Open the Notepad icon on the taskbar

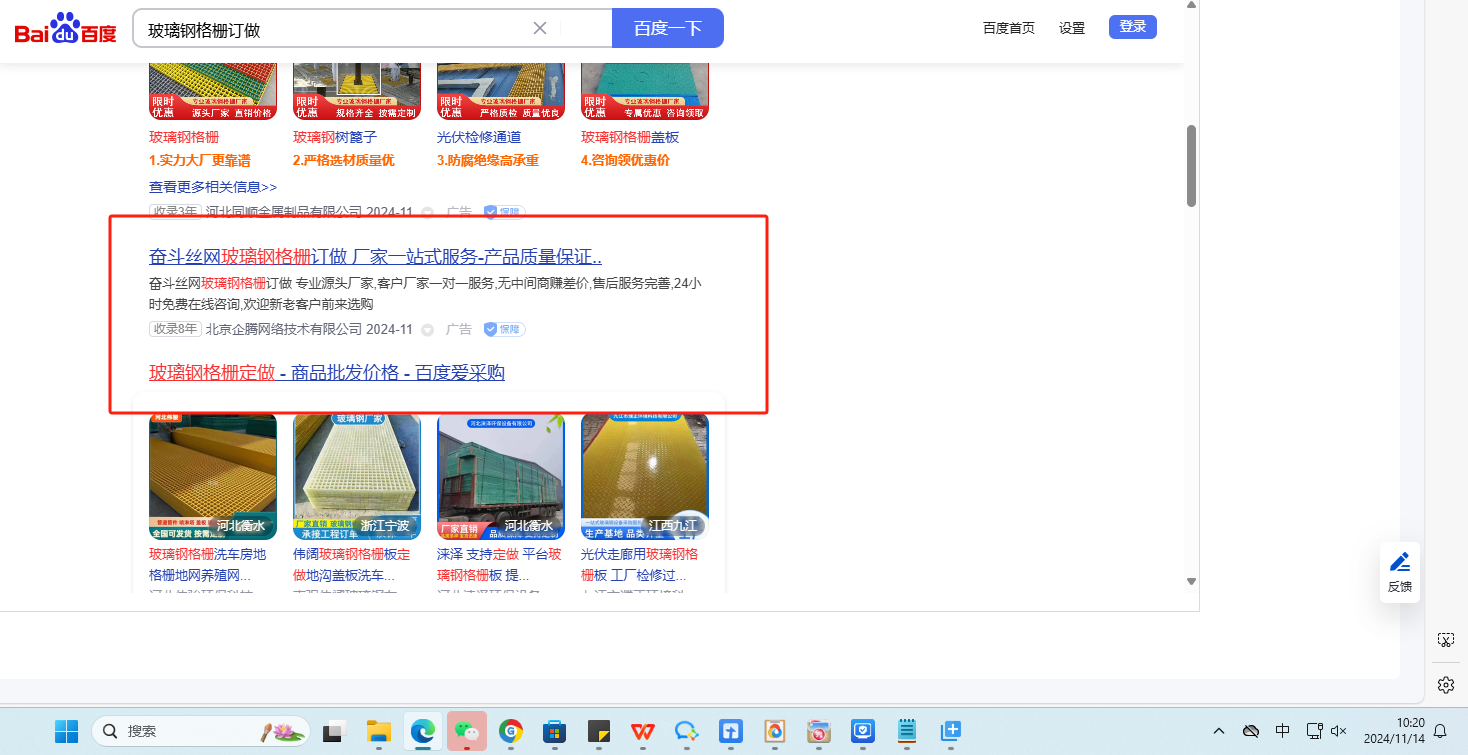[907, 731]
